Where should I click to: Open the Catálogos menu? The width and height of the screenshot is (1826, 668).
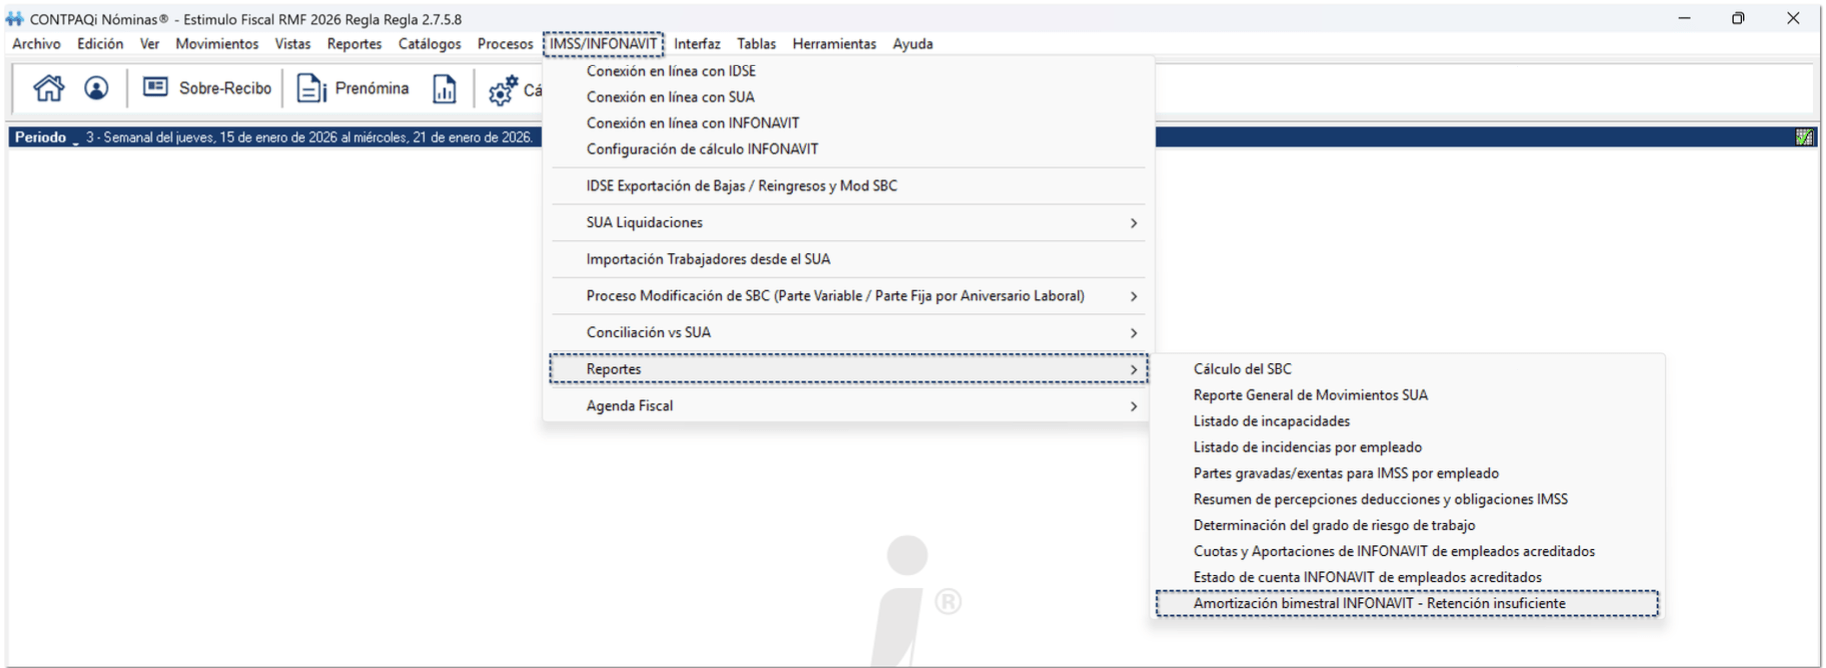(x=429, y=44)
